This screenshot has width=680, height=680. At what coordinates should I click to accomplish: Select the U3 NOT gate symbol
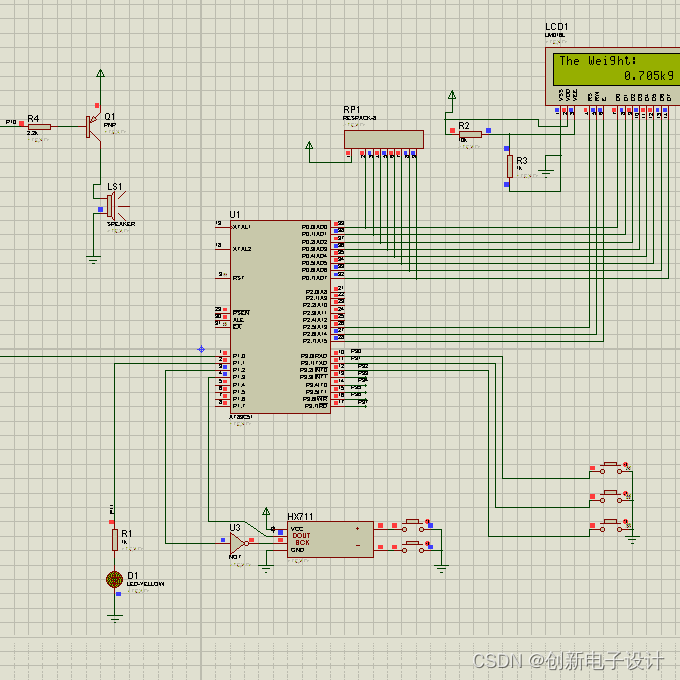pyautogui.click(x=238, y=543)
